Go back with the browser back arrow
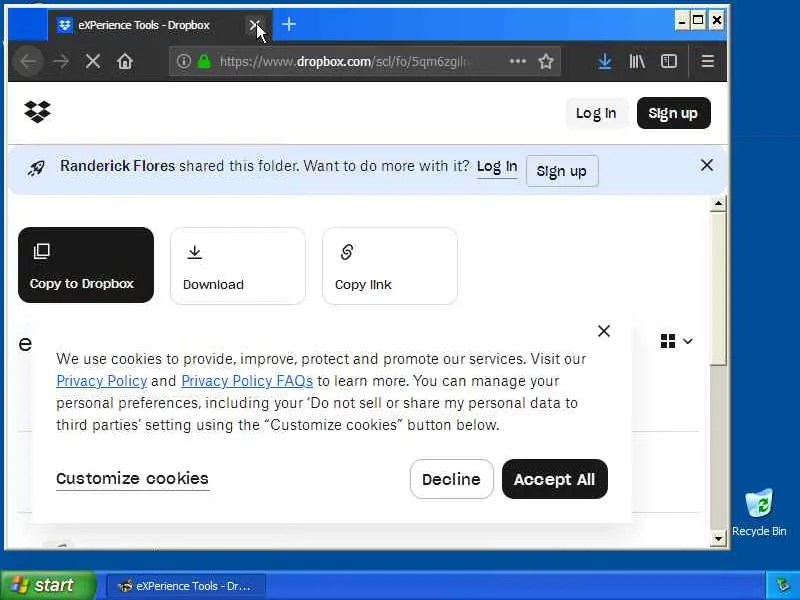This screenshot has width=800, height=600. point(29,62)
